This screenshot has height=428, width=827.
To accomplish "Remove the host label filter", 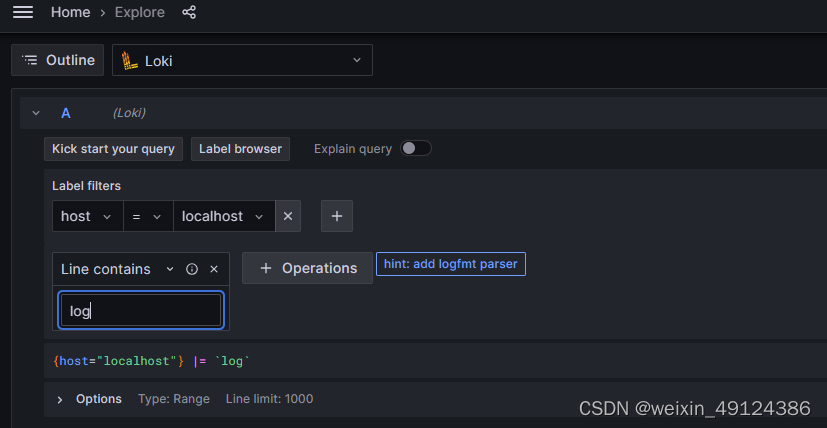I will pyautogui.click(x=288, y=216).
